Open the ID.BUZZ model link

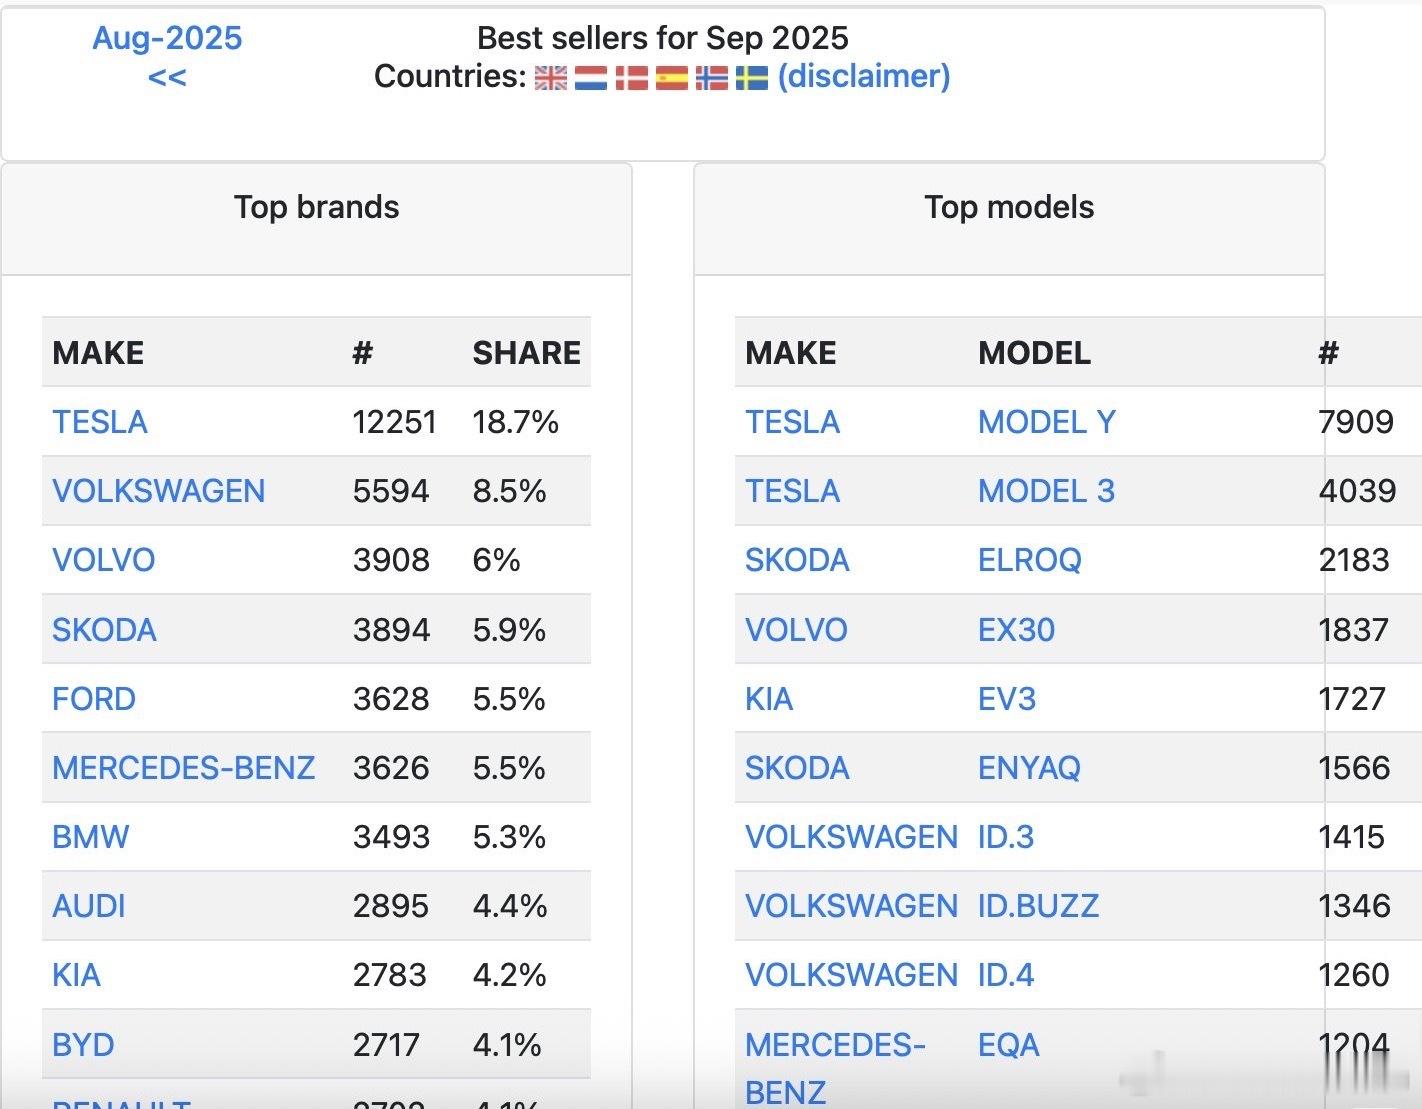click(x=1038, y=906)
